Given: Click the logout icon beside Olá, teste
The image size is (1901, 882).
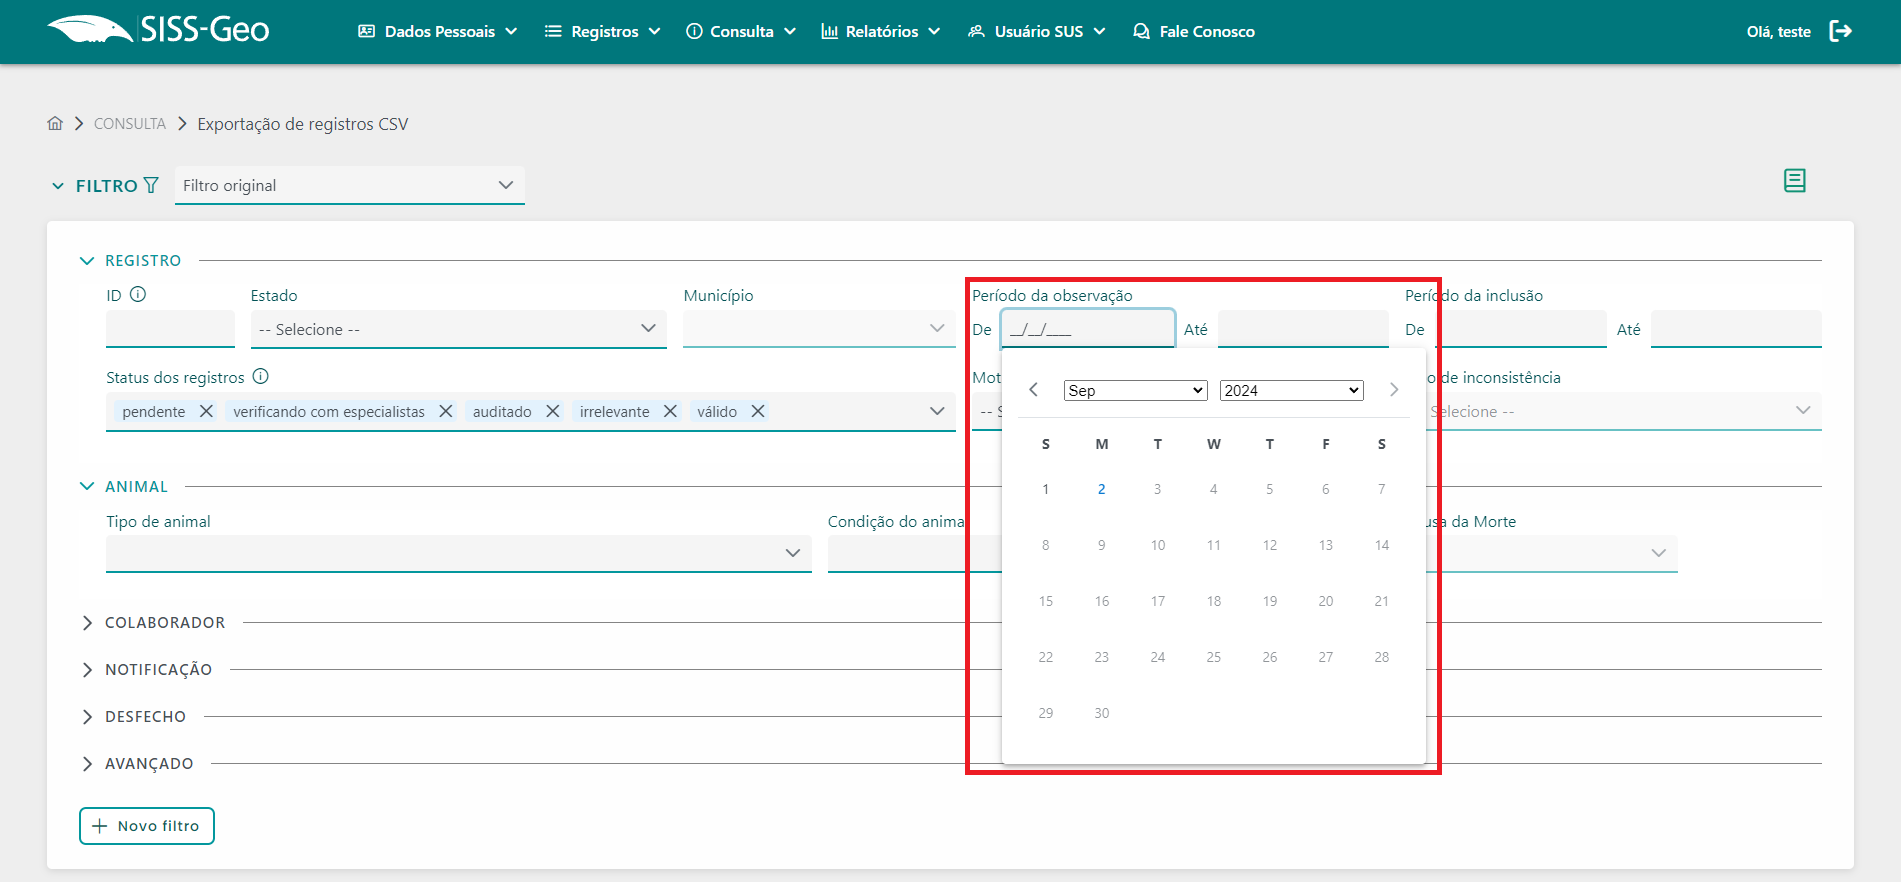Looking at the screenshot, I should point(1840,31).
